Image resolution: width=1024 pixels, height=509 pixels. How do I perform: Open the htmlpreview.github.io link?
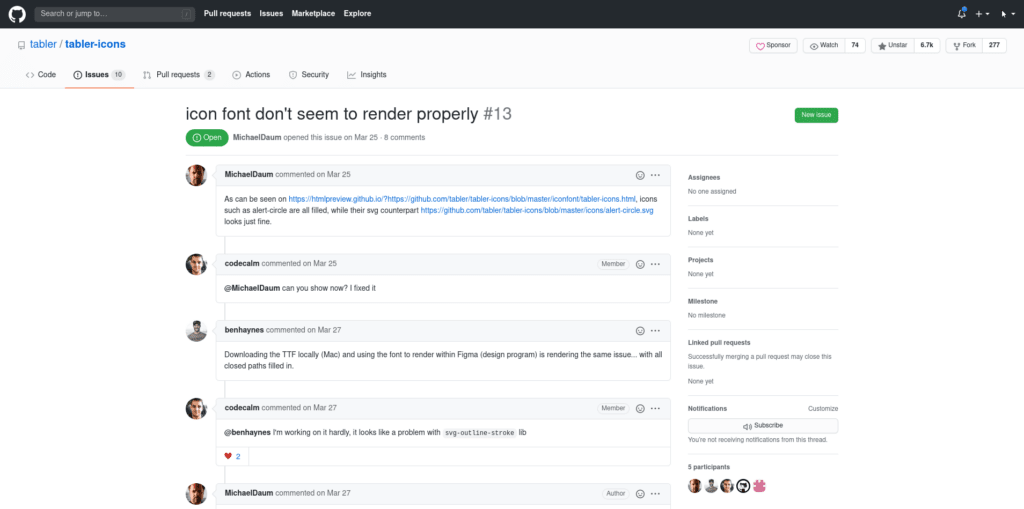462,199
